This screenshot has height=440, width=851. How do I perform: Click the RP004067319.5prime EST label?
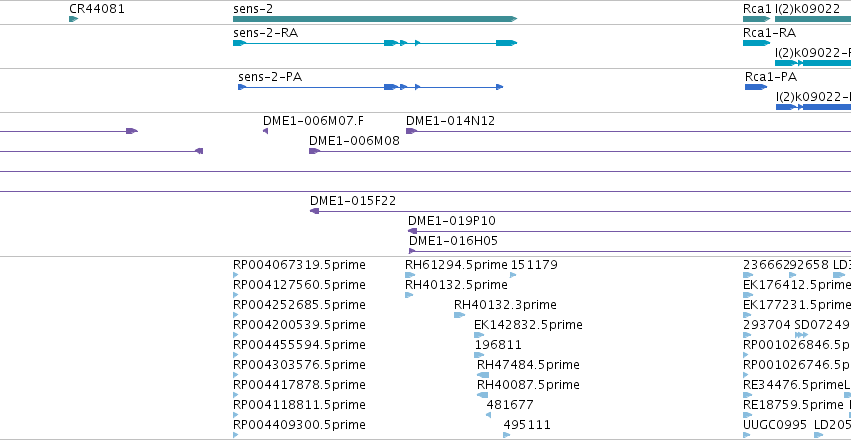pos(299,265)
